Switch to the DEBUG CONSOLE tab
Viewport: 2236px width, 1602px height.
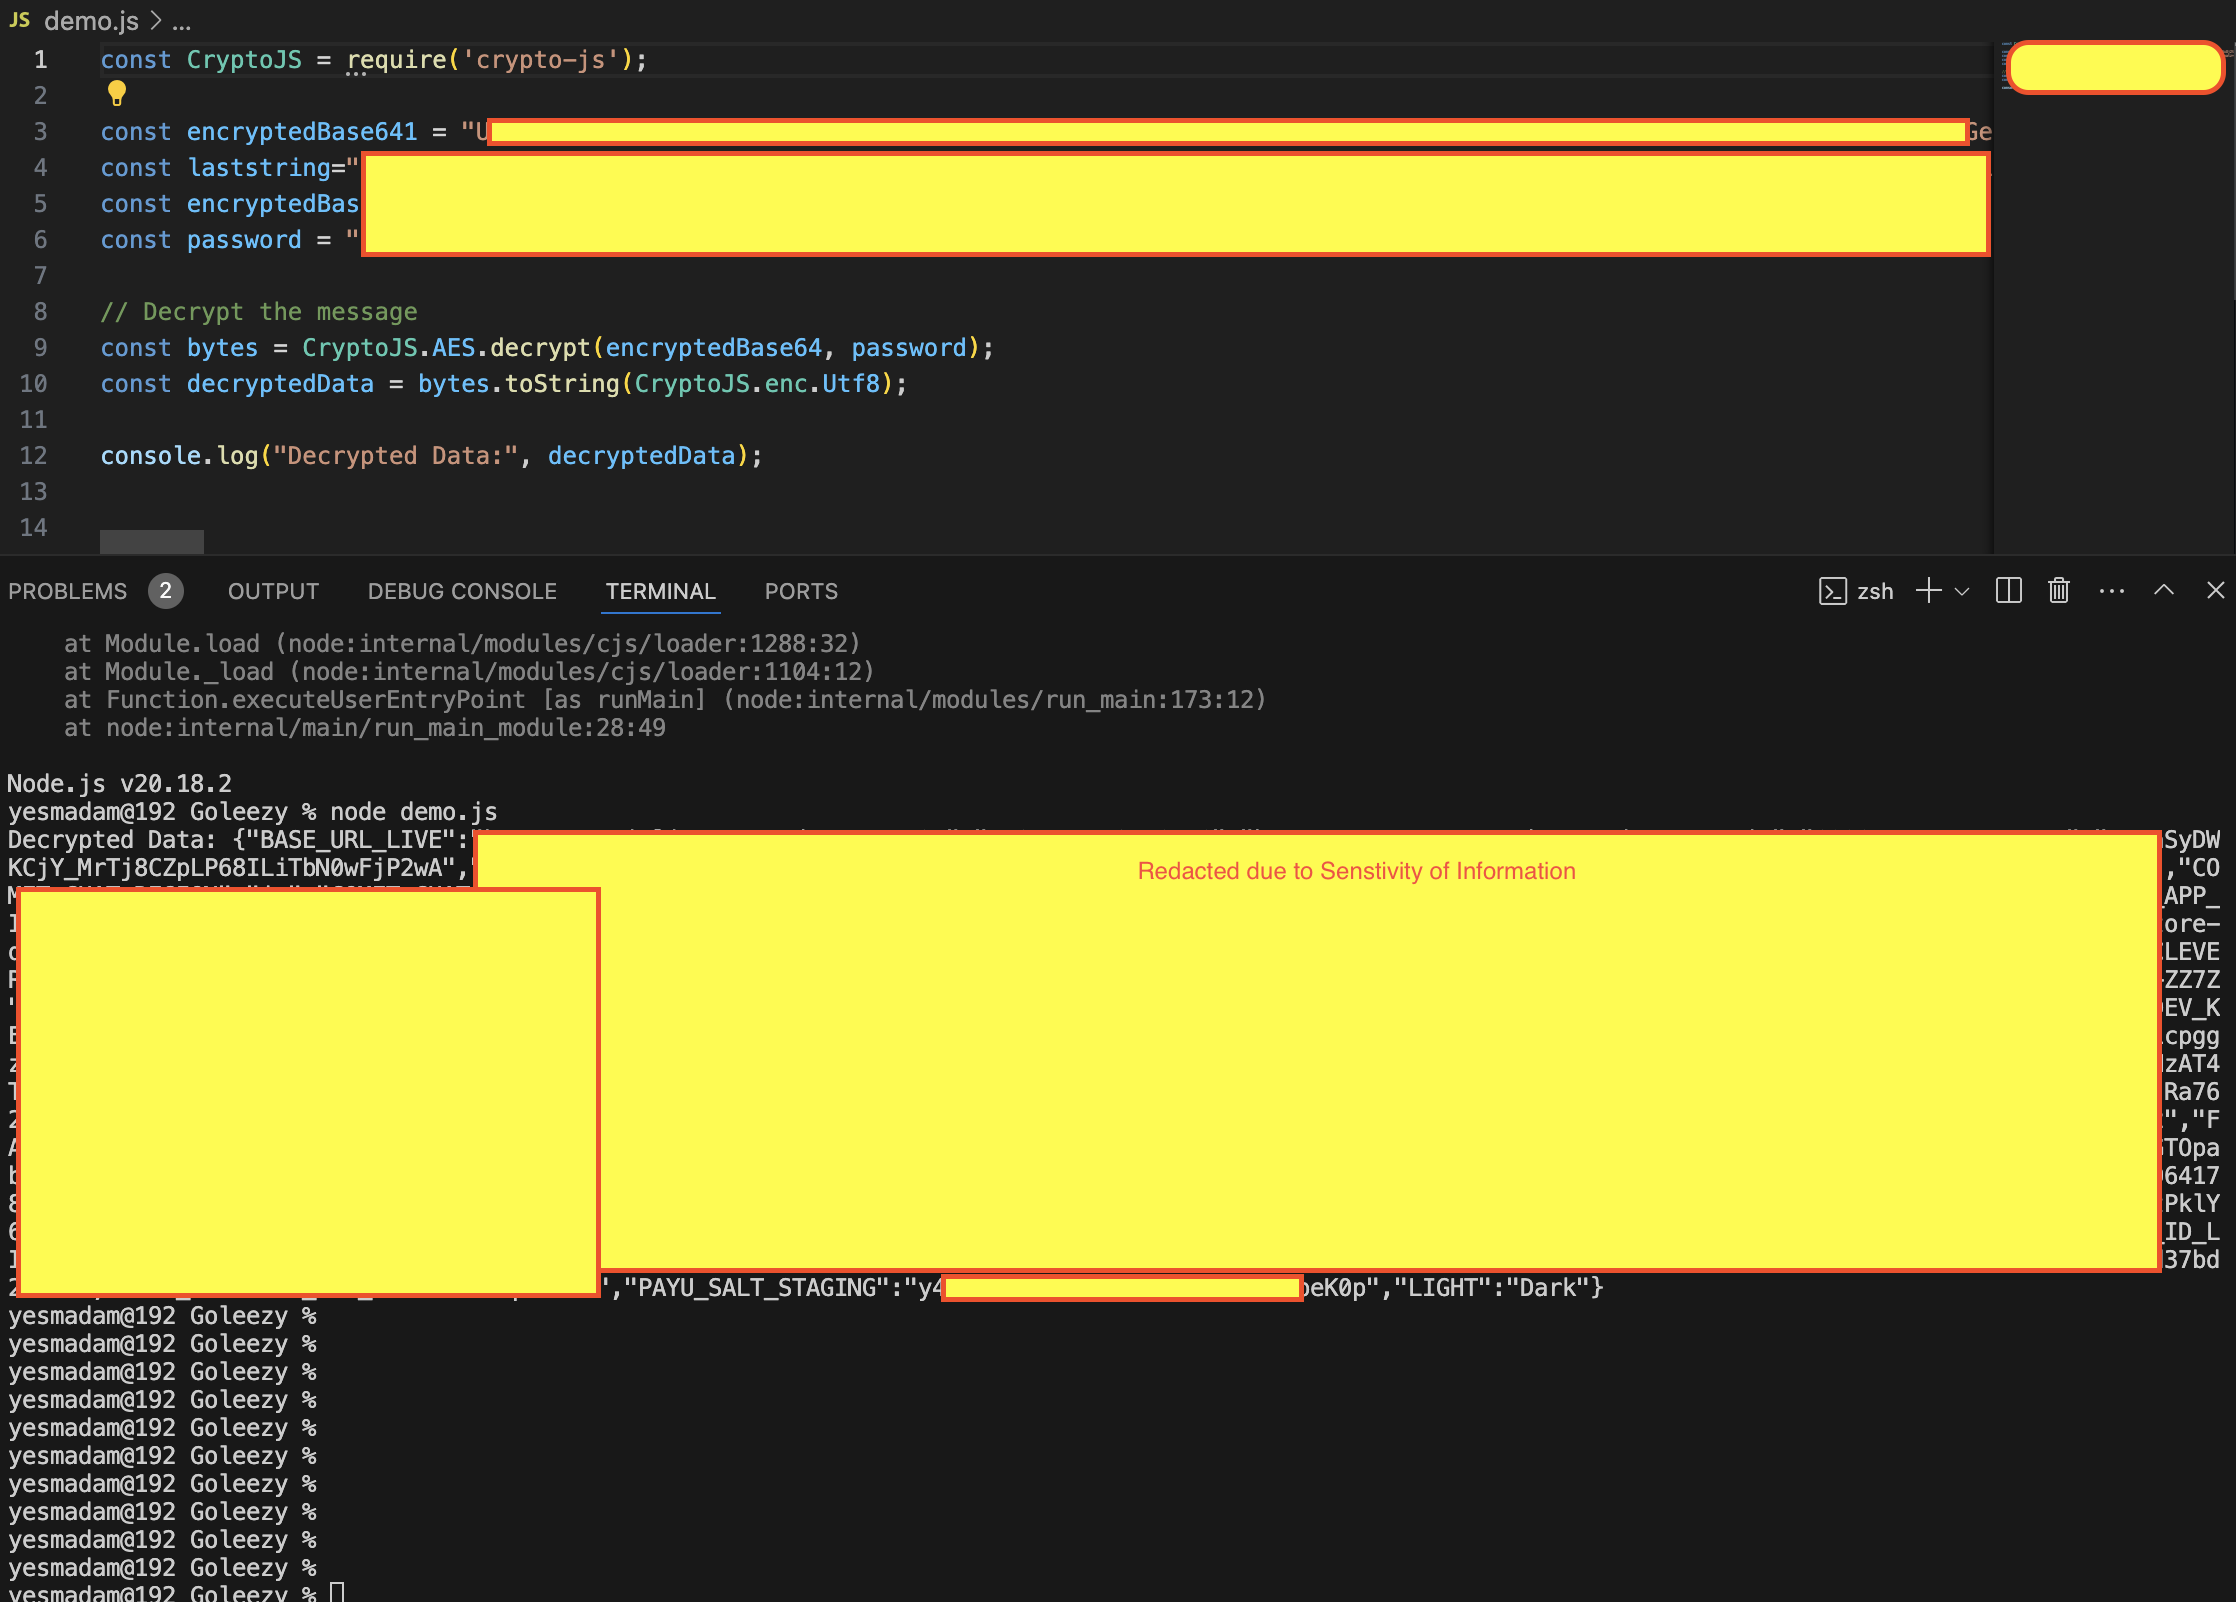tap(462, 591)
